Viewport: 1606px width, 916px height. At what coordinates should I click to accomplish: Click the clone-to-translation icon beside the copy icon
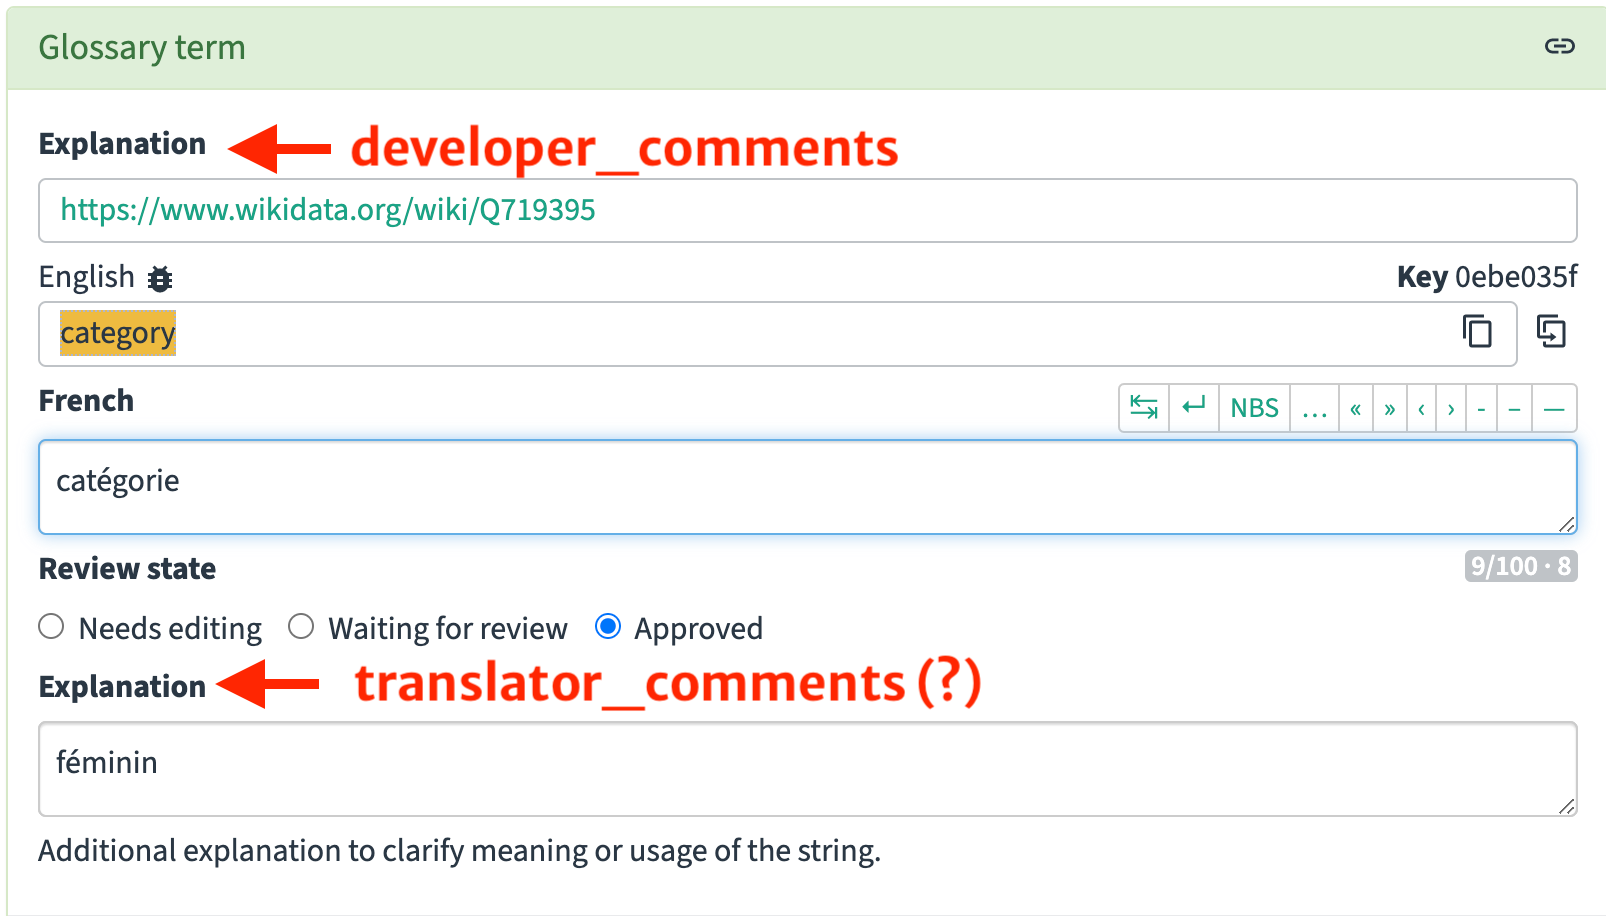point(1552,333)
